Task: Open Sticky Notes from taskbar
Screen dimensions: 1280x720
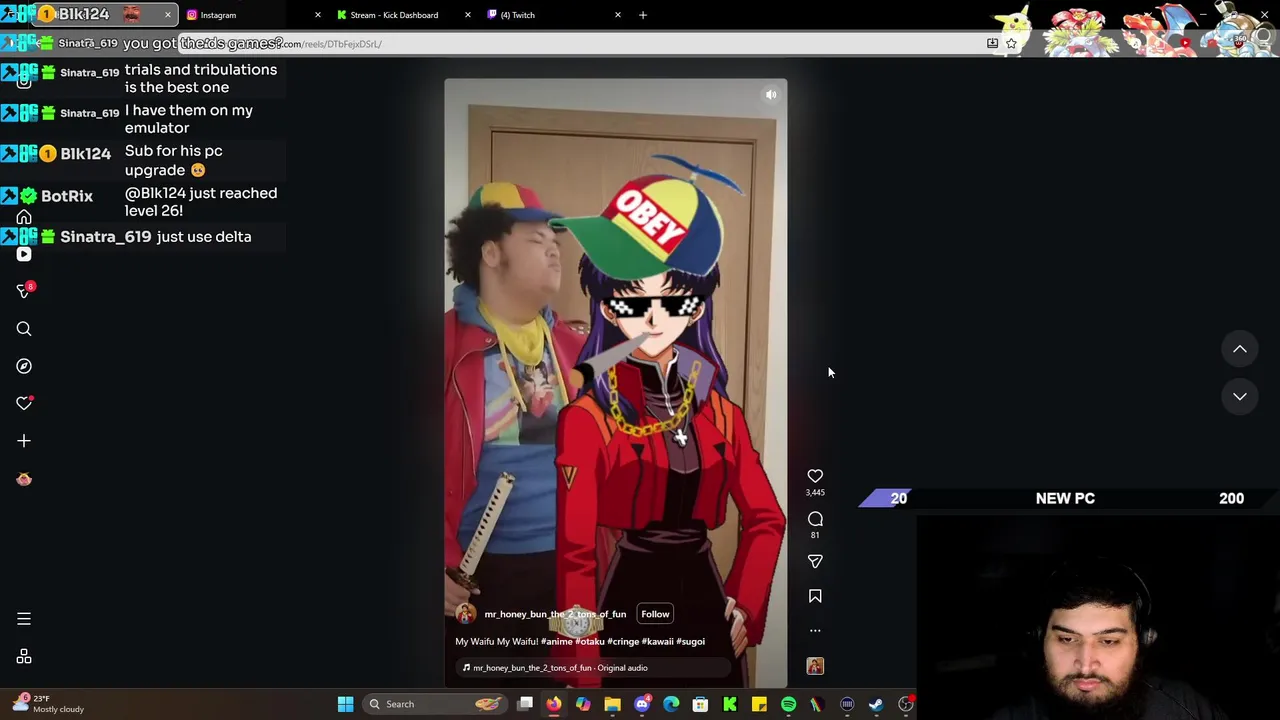Action: click(759, 704)
